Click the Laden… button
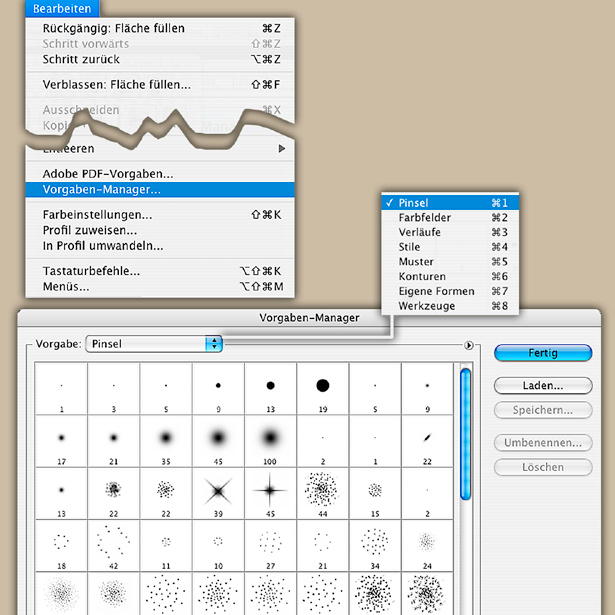Viewport: 615px width, 615px height. click(x=543, y=386)
